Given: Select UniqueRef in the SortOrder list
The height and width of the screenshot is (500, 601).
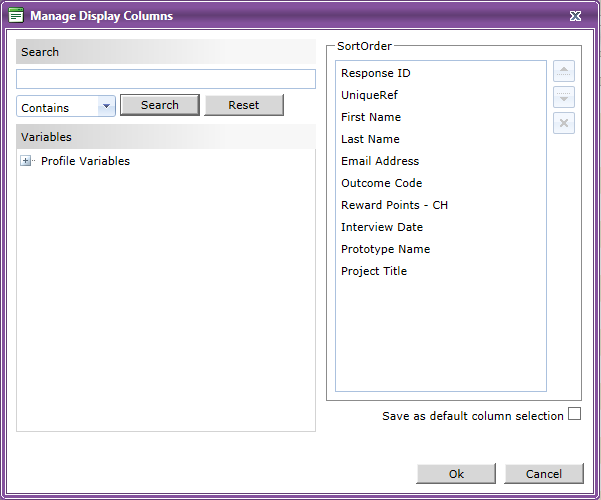Looking at the screenshot, I should [x=369, y=95].
